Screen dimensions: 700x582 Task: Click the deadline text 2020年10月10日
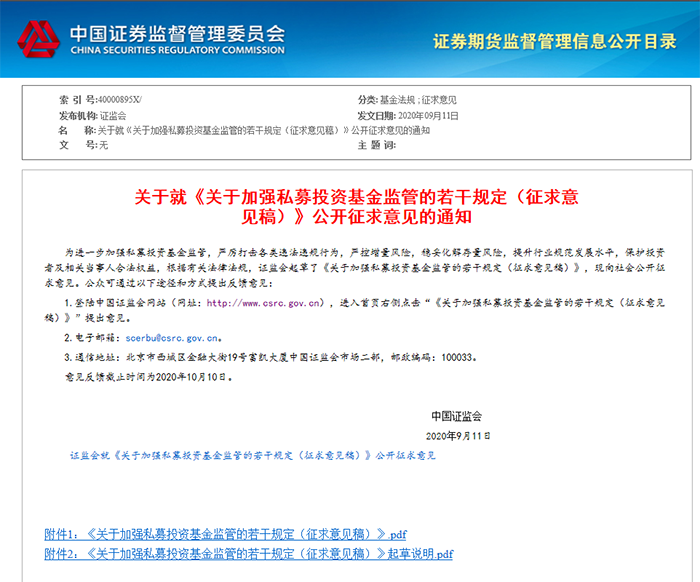191,377
